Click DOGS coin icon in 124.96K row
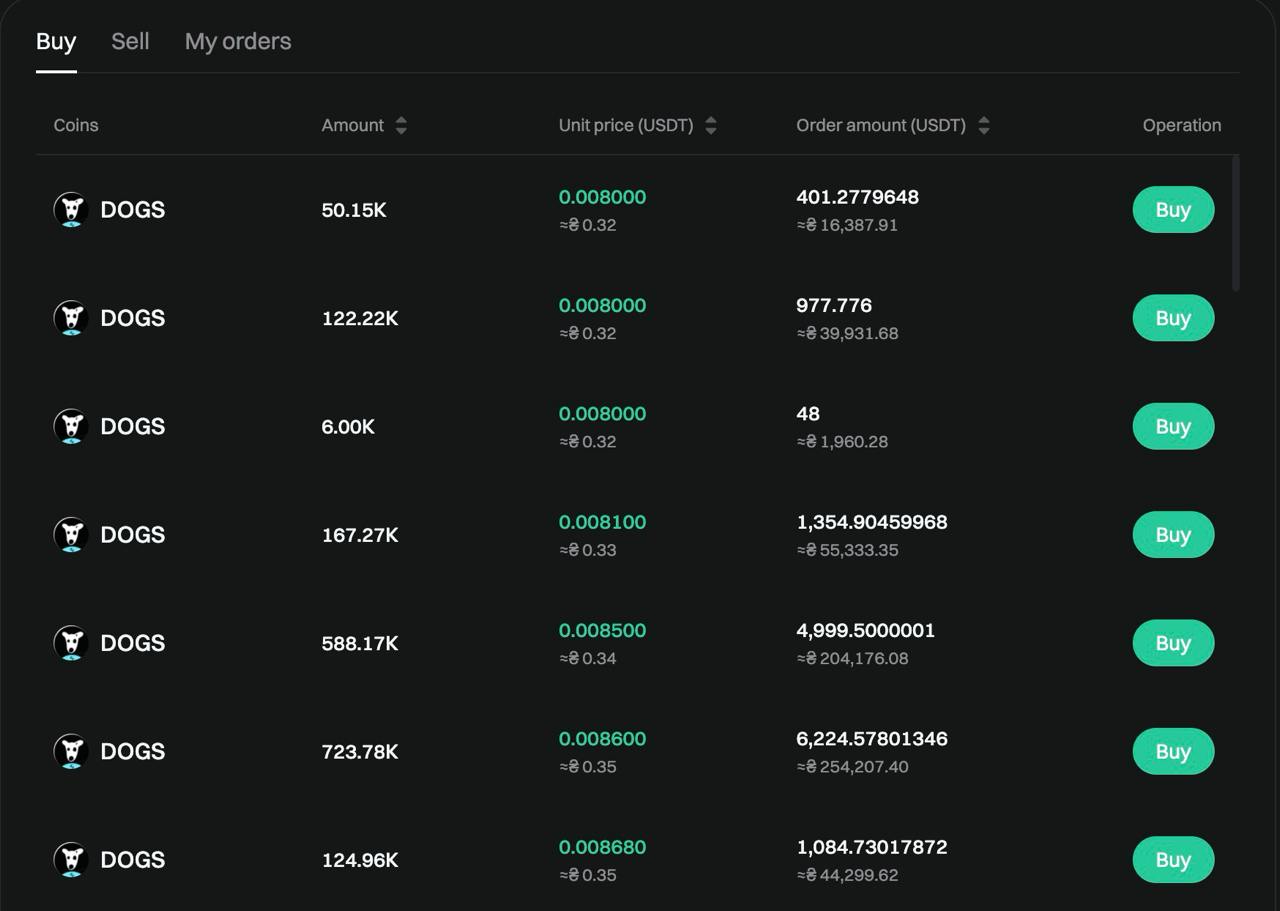1280x911 pixels. (x=71, y=860)
